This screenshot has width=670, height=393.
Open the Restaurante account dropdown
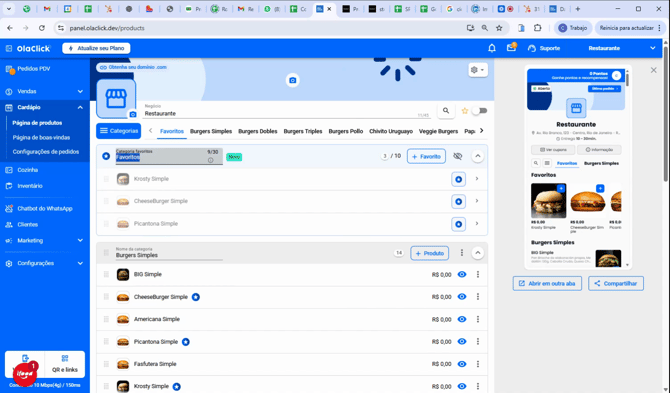click(622, 48)
